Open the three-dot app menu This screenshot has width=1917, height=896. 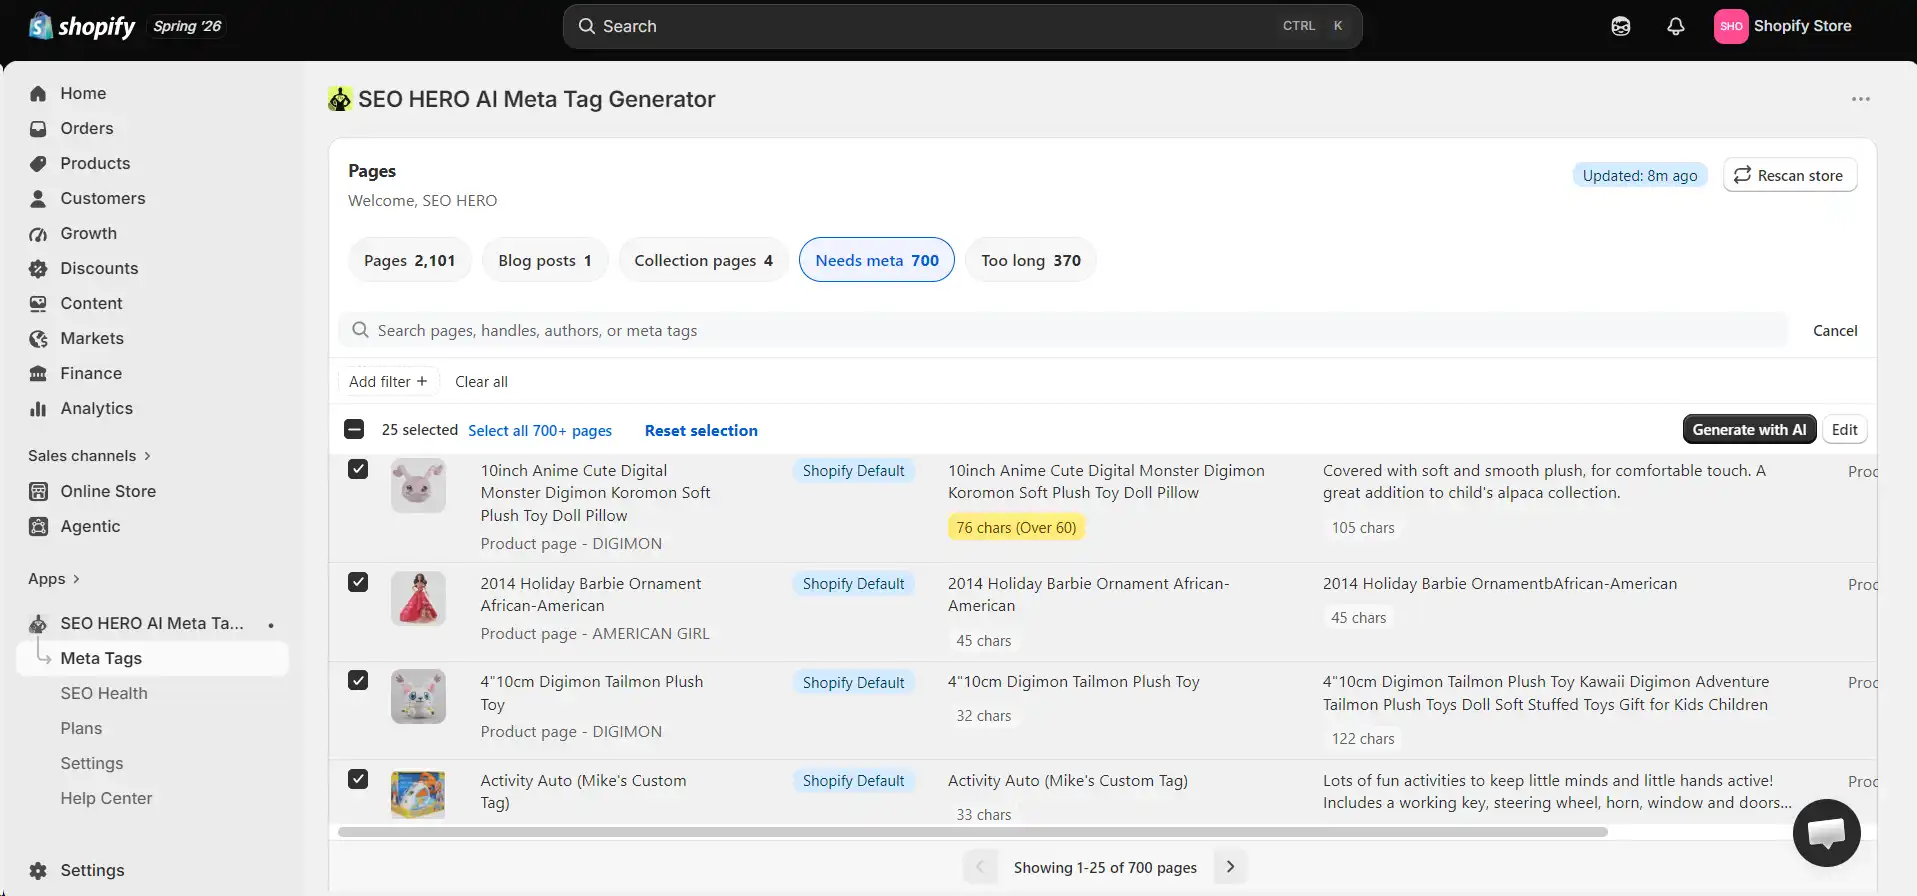point(1860,99)
